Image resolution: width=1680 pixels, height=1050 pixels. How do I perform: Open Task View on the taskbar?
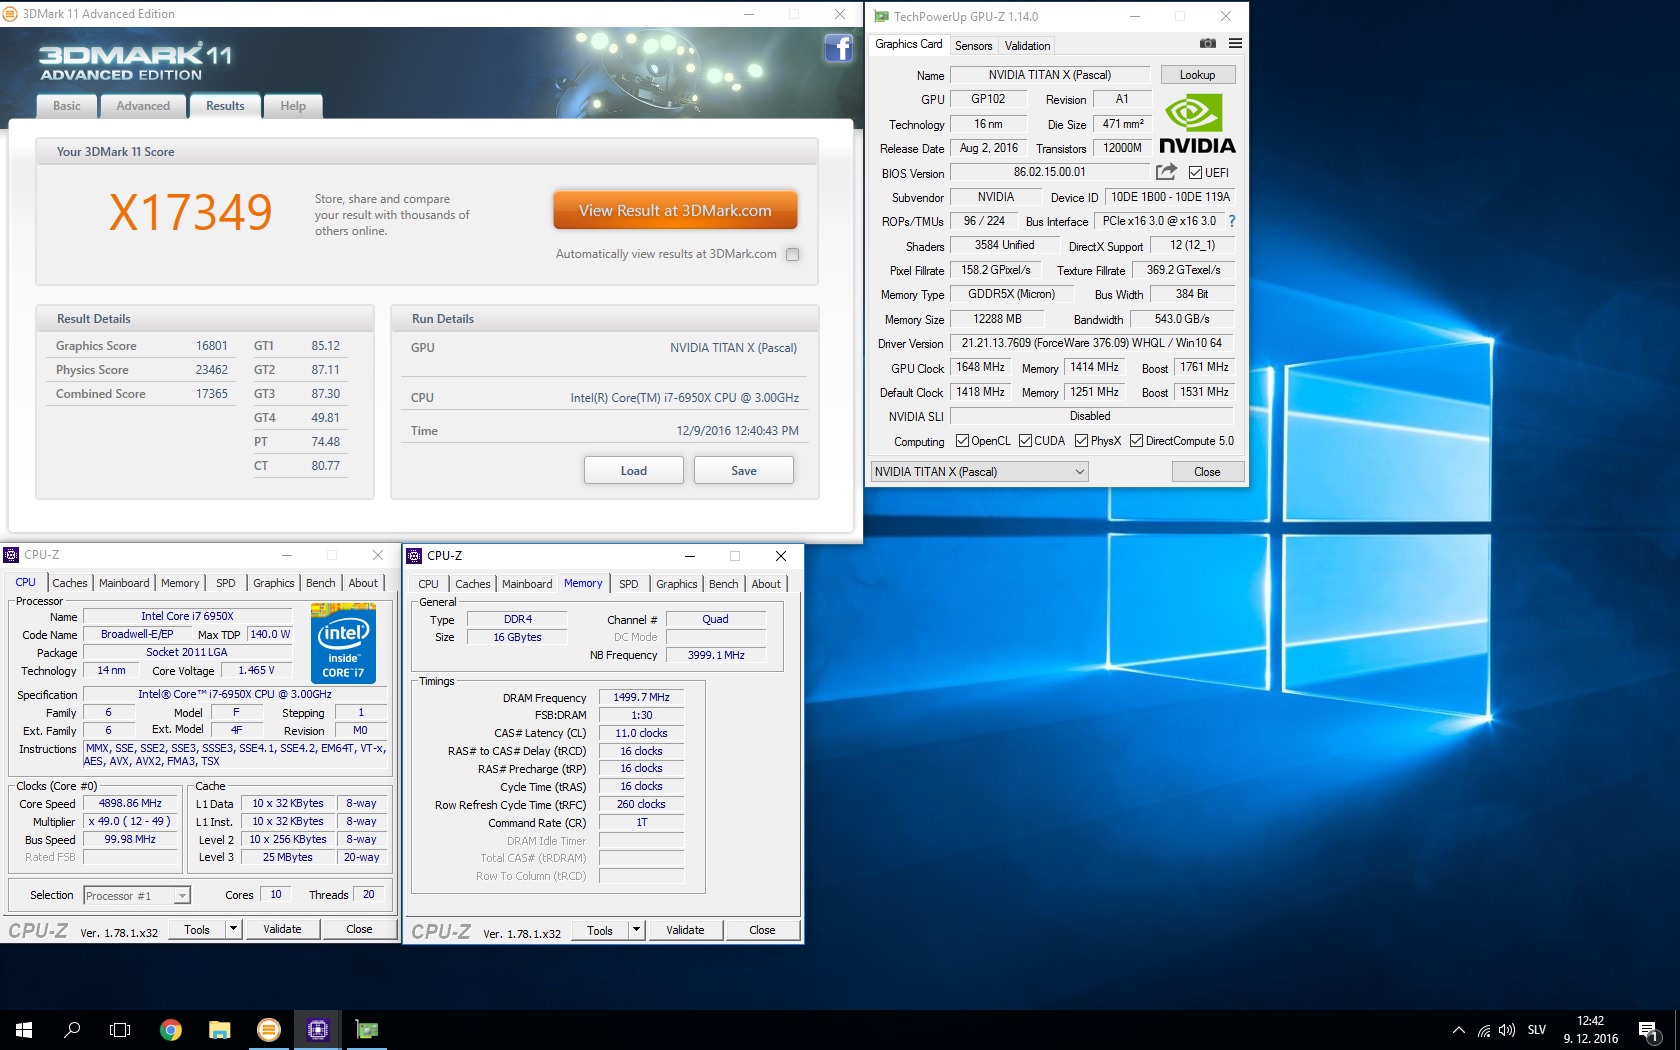pyautogui.click(x=120, y=1029)
